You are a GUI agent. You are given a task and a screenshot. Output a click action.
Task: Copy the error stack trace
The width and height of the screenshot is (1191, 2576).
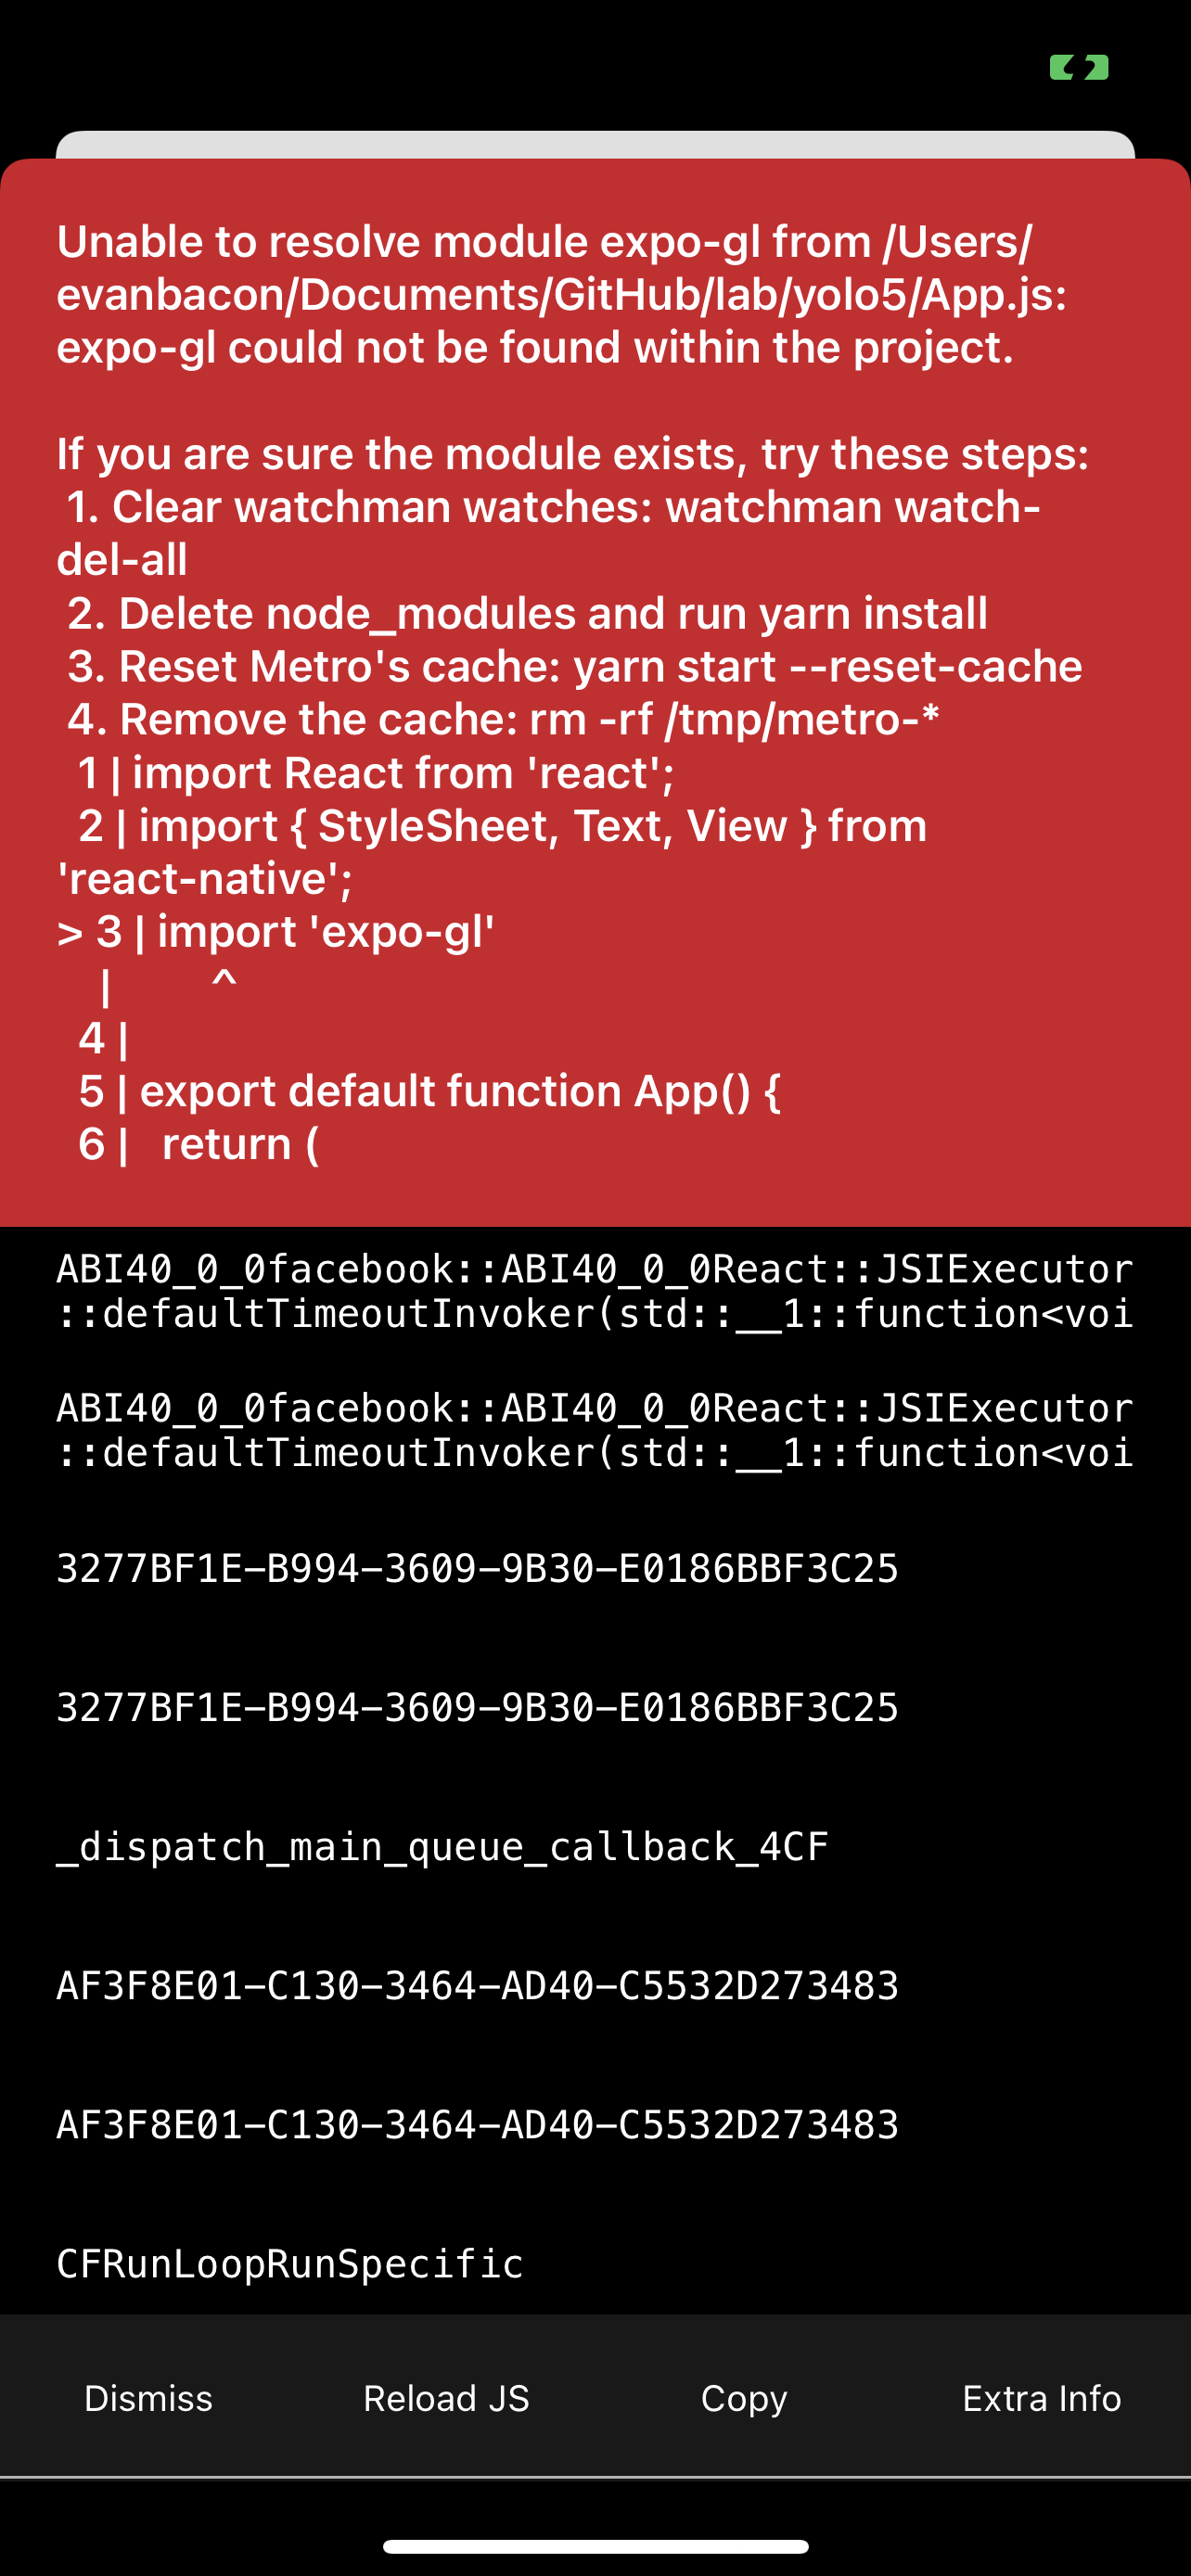[743, 2397]
